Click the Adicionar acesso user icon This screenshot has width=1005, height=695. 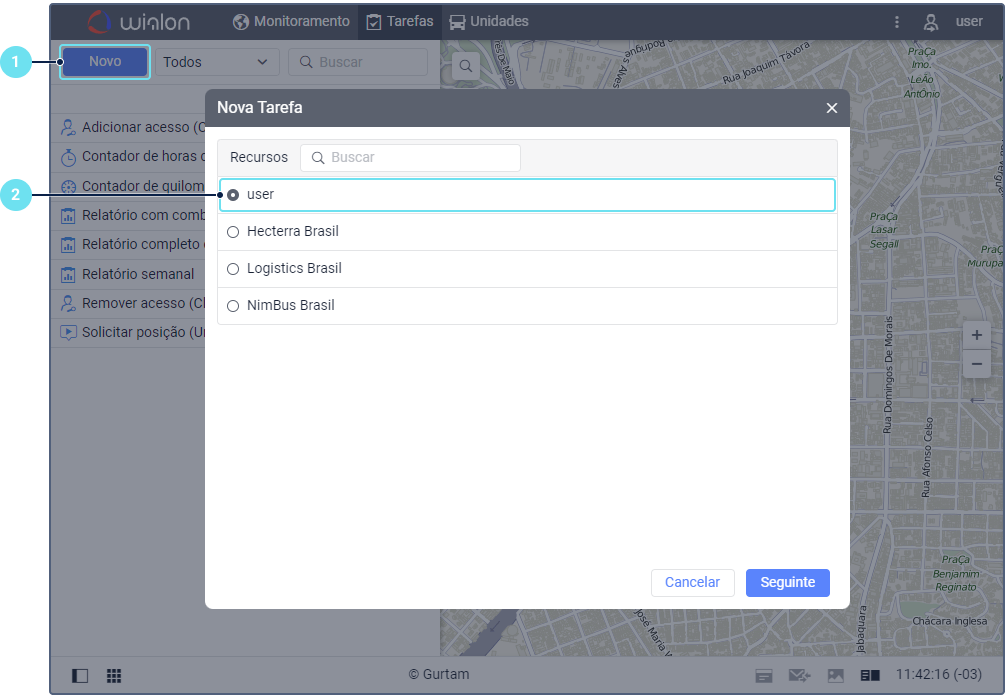pos(68,128)
